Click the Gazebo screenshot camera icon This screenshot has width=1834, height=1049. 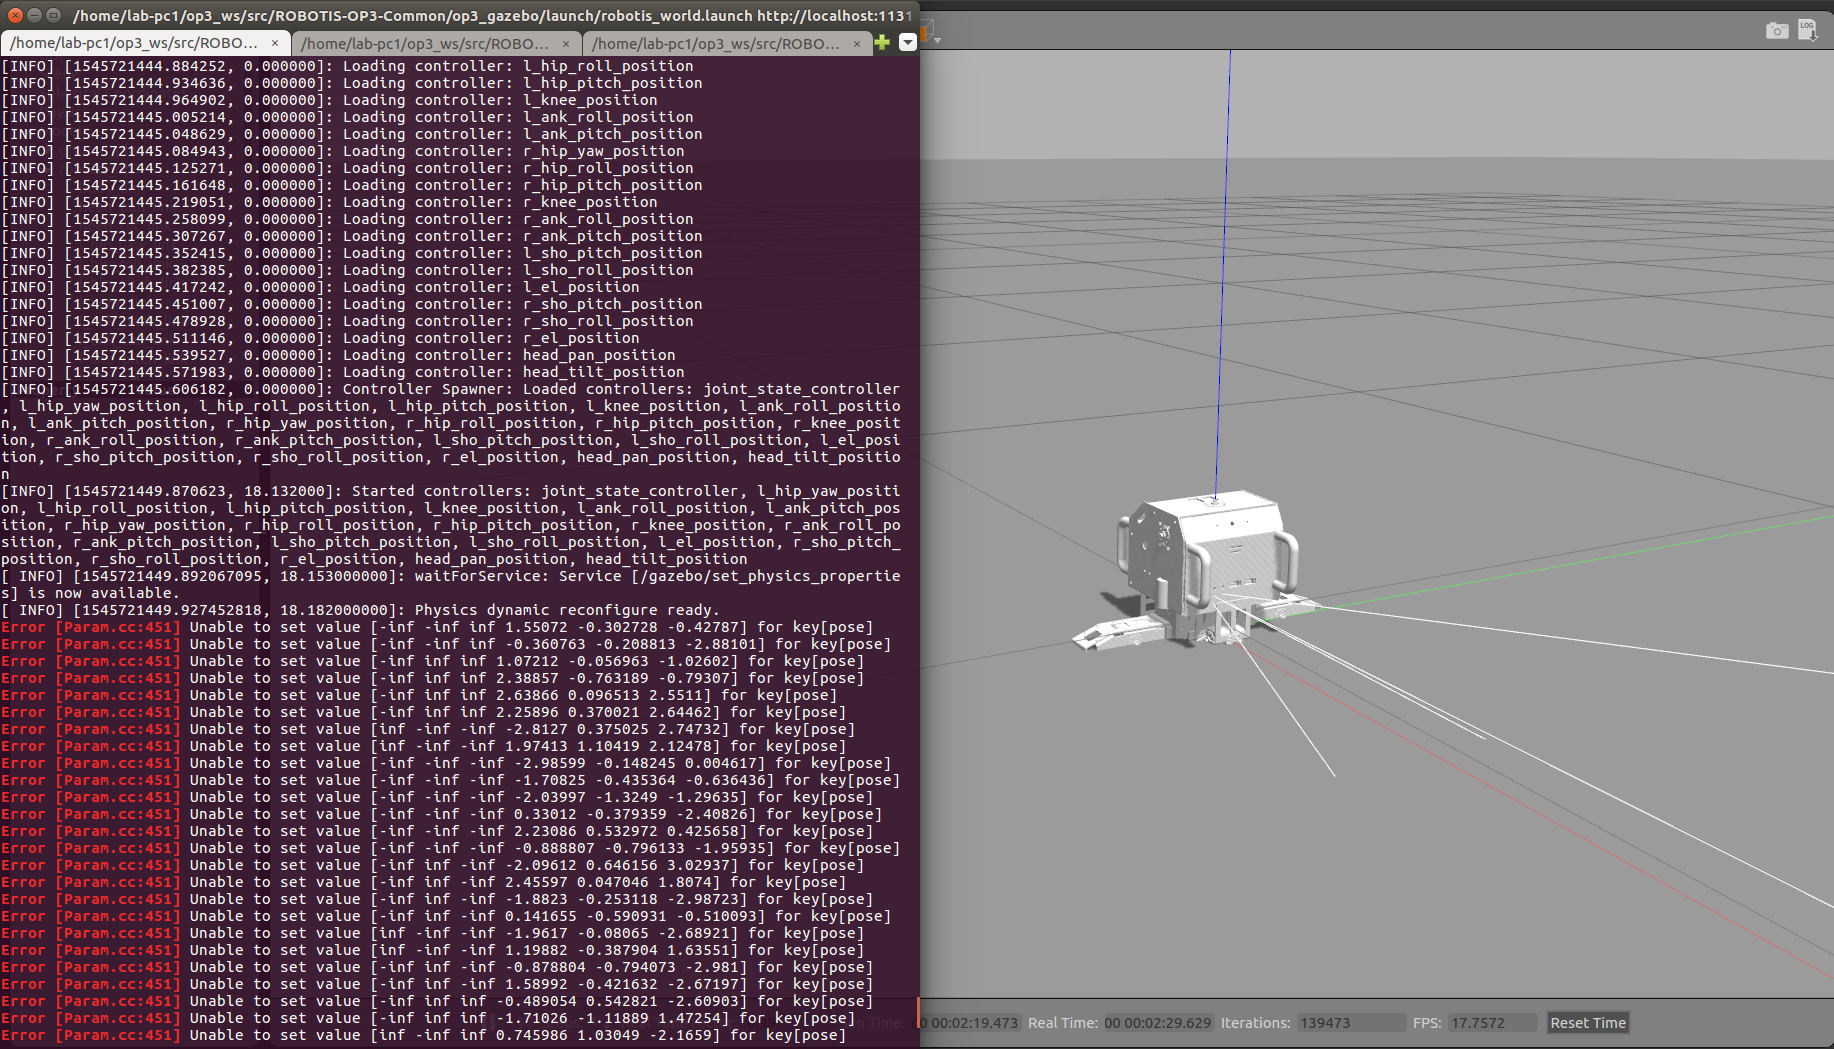1776,31
